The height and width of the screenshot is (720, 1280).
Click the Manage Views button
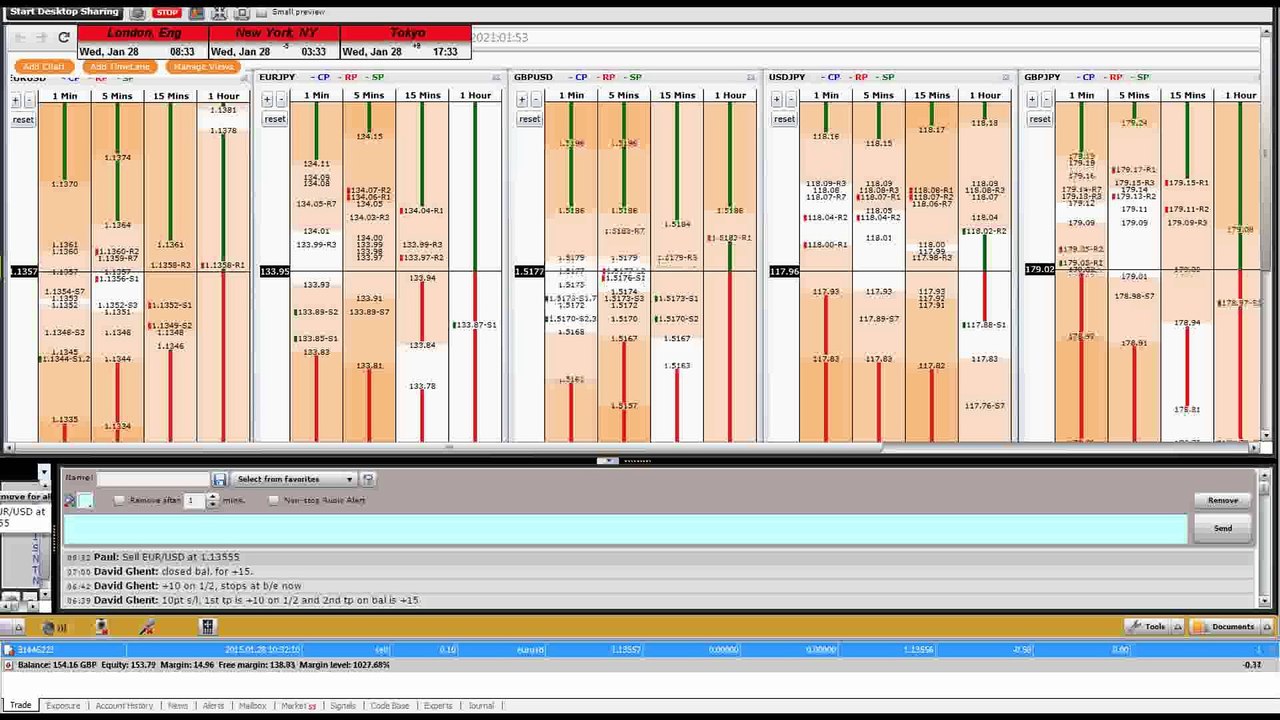coord(203,67)
